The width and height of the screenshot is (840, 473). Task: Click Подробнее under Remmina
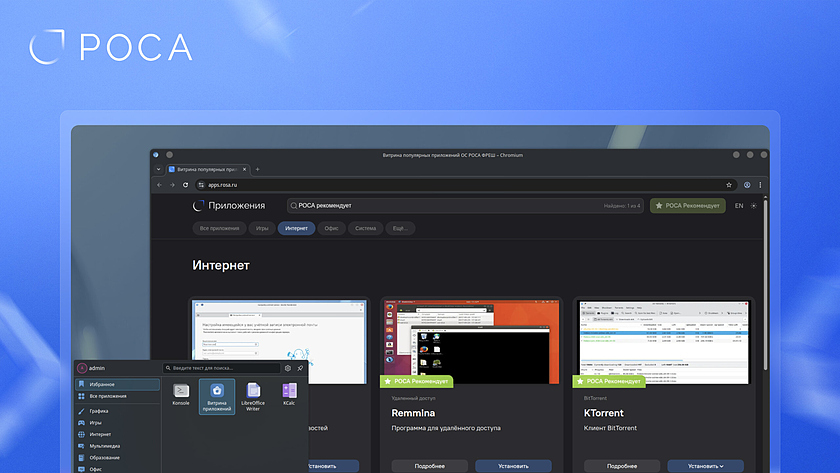429,466
